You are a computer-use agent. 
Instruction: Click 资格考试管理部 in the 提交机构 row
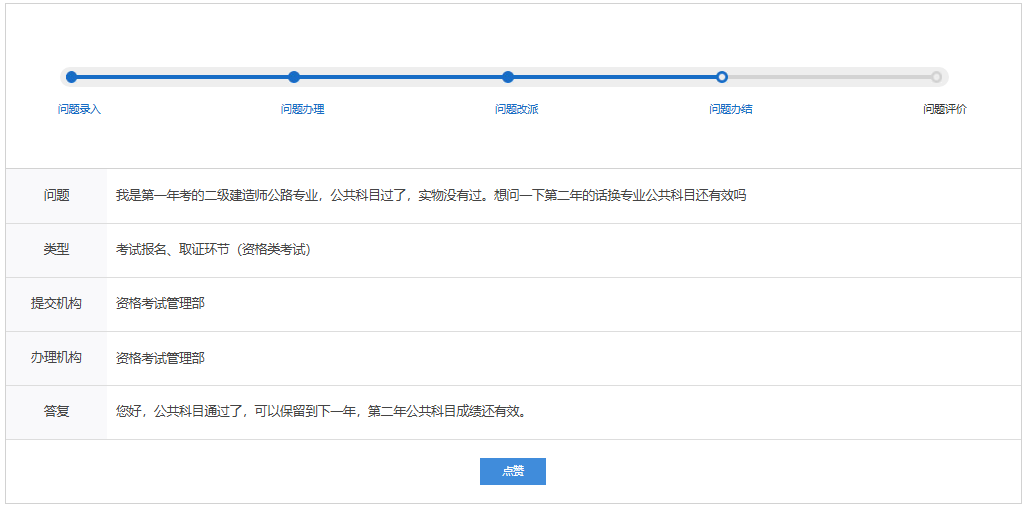point(160,304)
